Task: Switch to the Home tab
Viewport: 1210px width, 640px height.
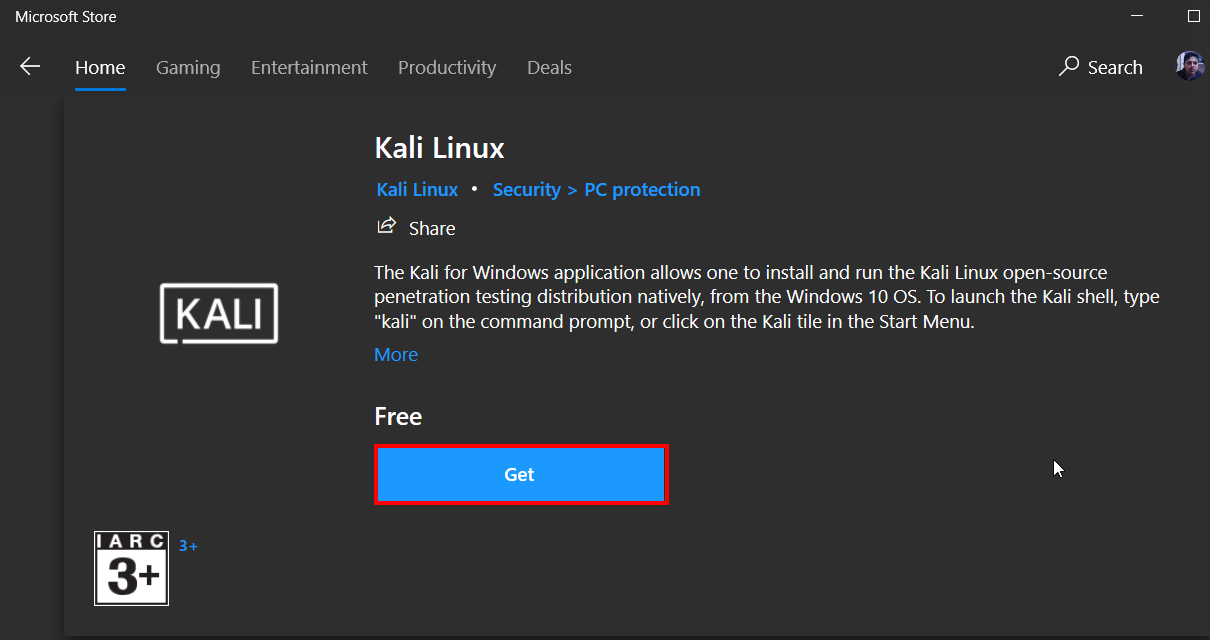Action: click(x=100, y=68)
